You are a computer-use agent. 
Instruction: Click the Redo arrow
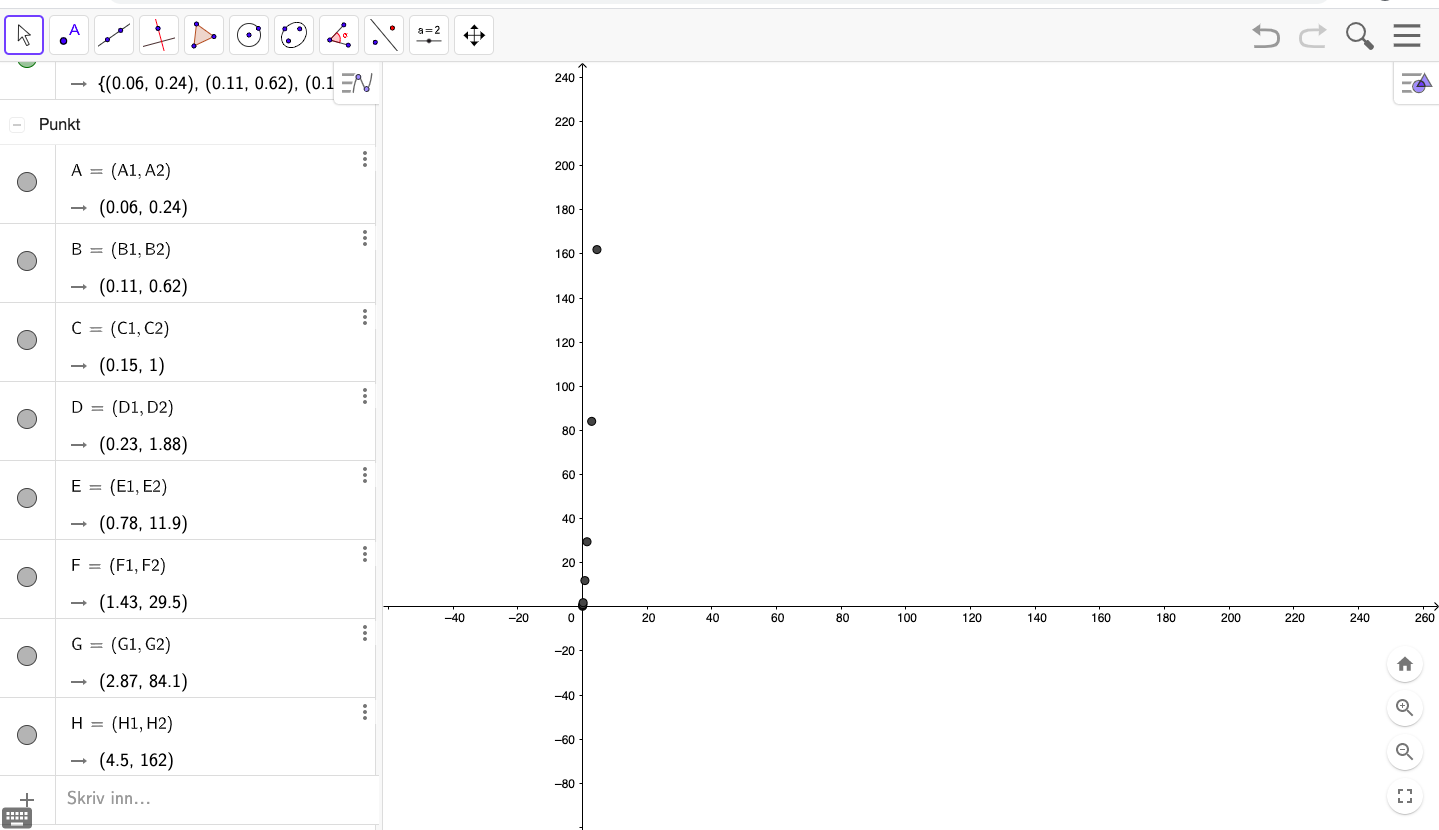click(x=1313, y=37)
